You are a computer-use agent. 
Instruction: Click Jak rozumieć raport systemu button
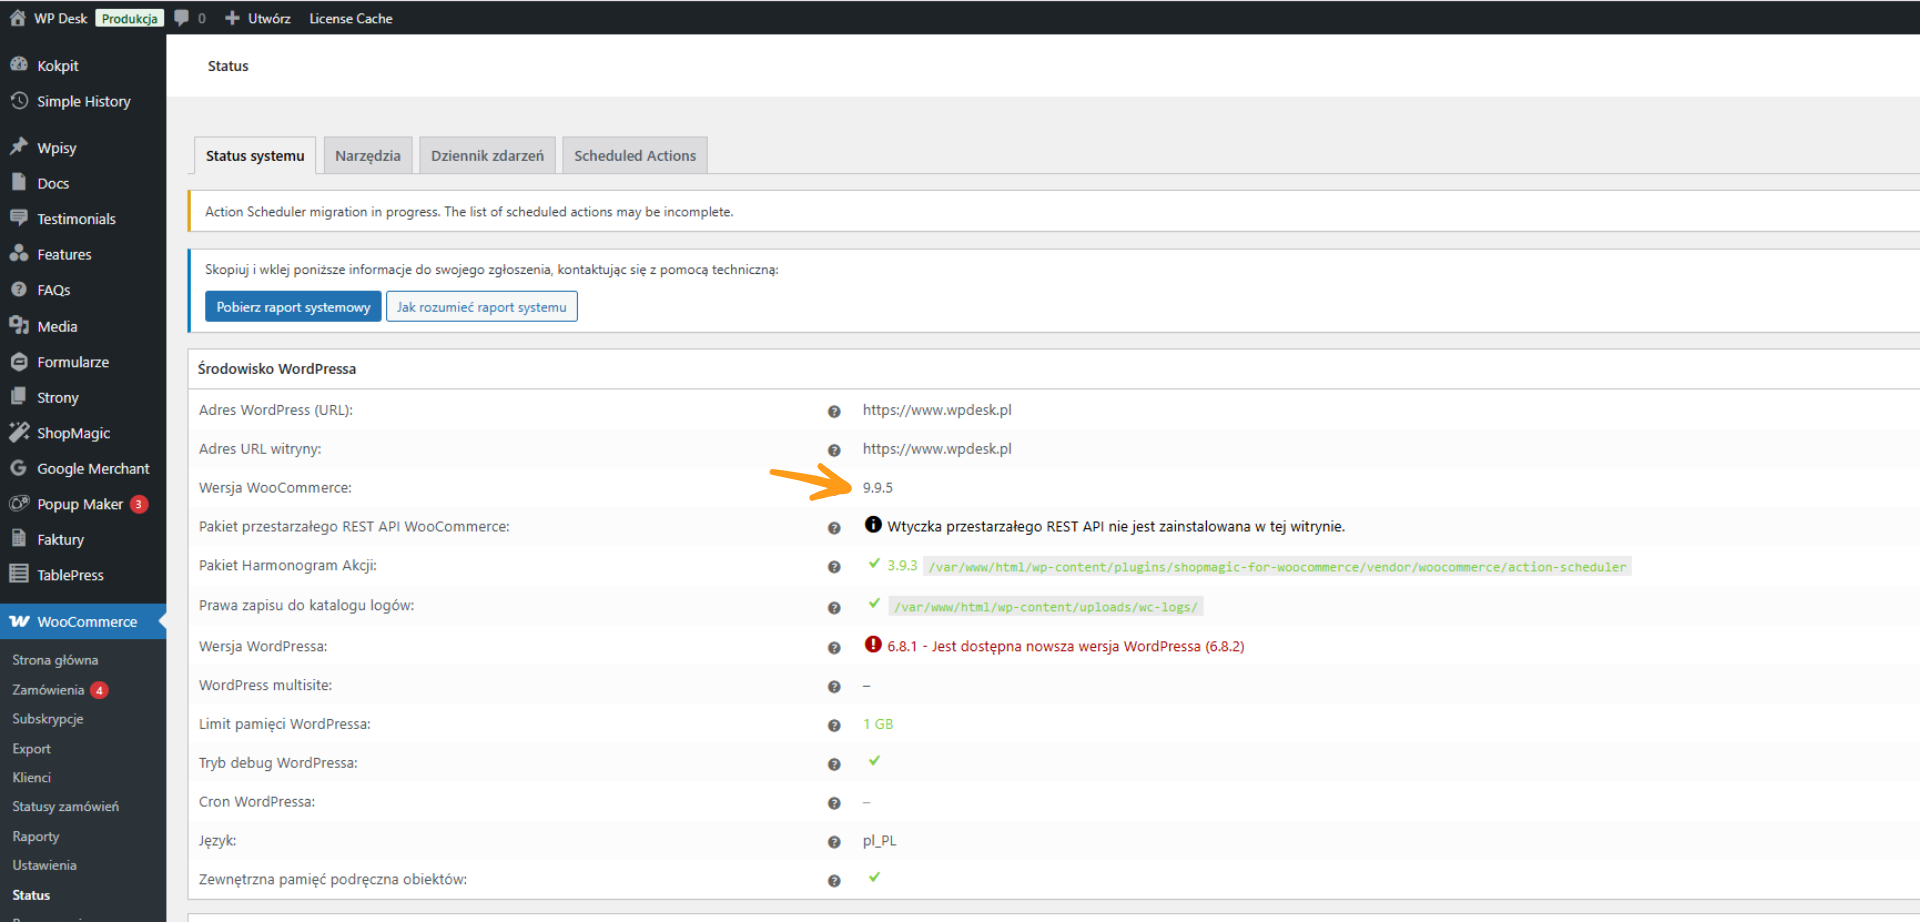(482, 307)
